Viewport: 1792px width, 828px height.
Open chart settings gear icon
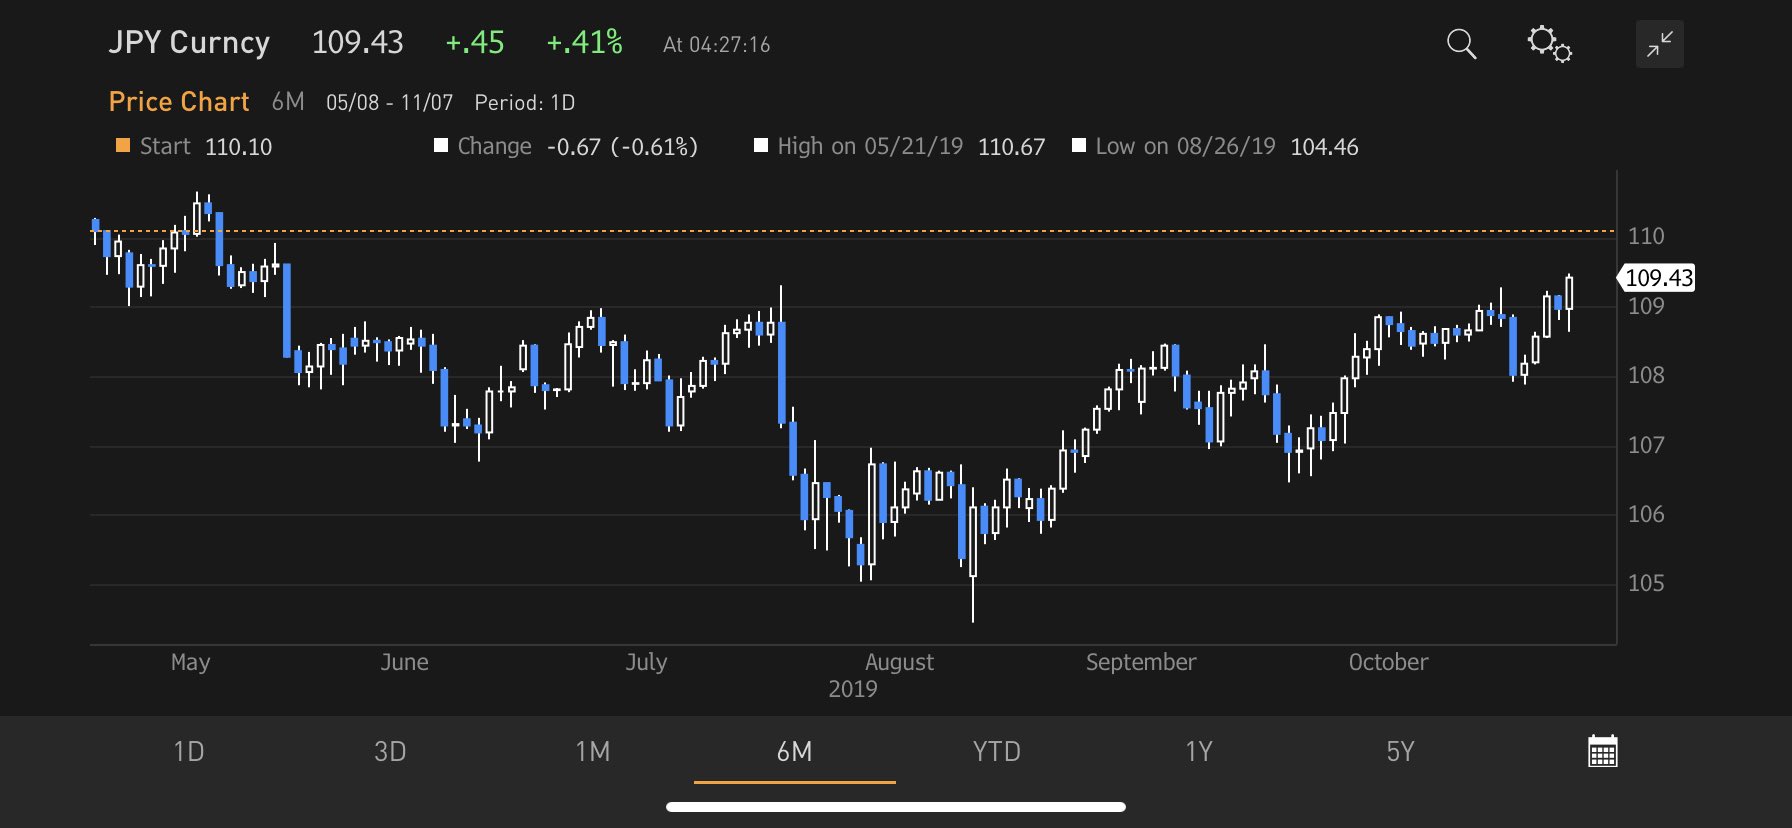pyautogui.click(x=1549, y=44)
